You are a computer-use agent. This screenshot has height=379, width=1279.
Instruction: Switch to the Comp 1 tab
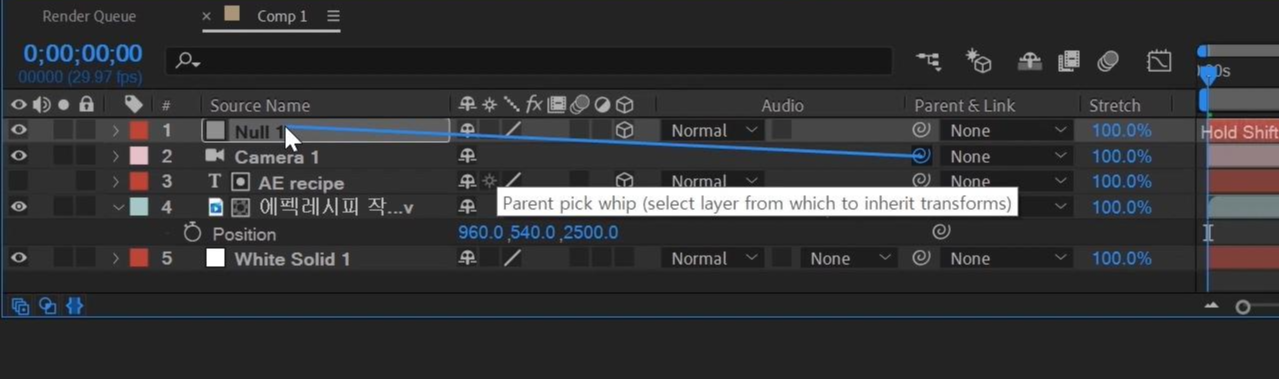pos(281,16)
